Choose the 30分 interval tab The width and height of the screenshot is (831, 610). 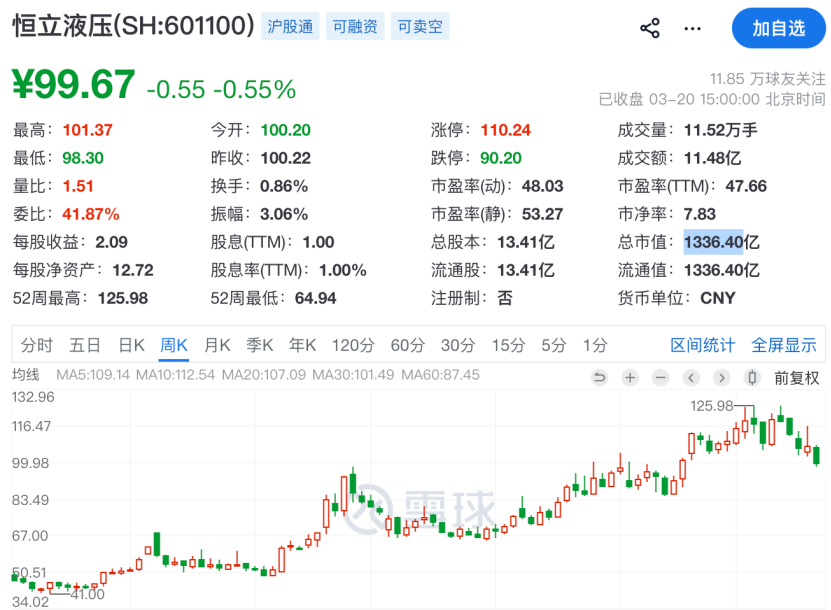pyautogui.click(x=458, y=346)
